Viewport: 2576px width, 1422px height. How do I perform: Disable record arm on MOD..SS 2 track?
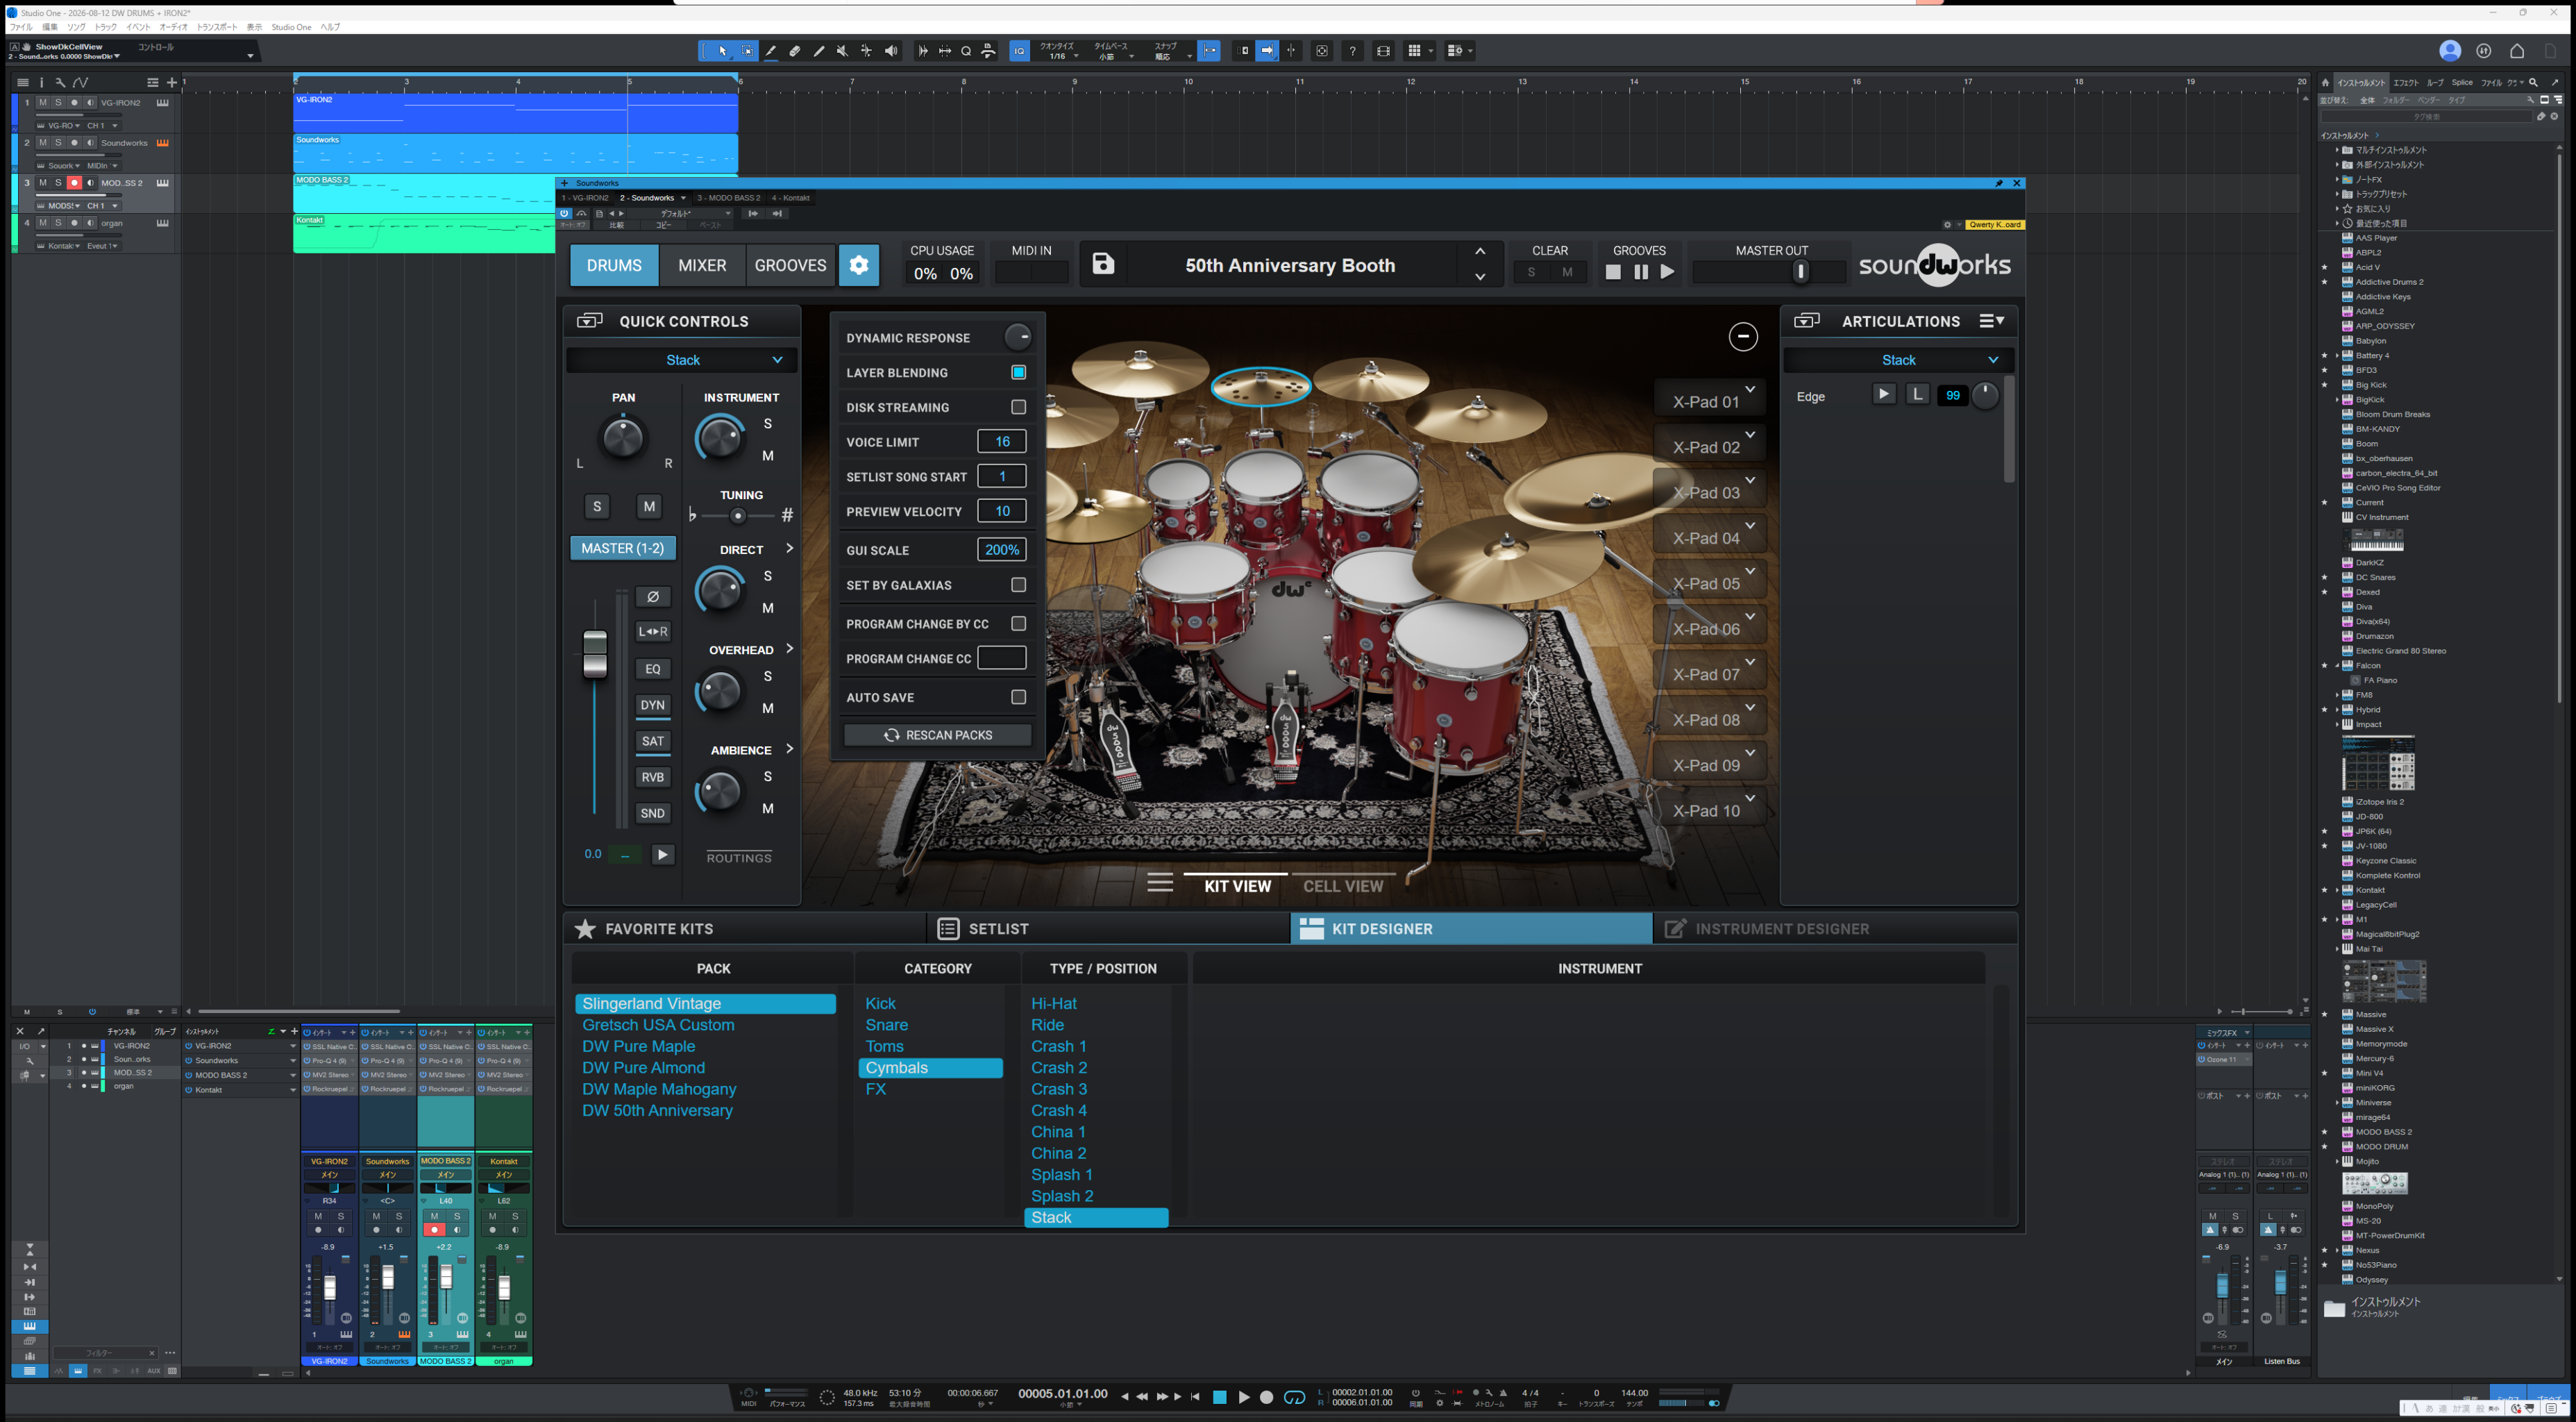tap(74, 183)
